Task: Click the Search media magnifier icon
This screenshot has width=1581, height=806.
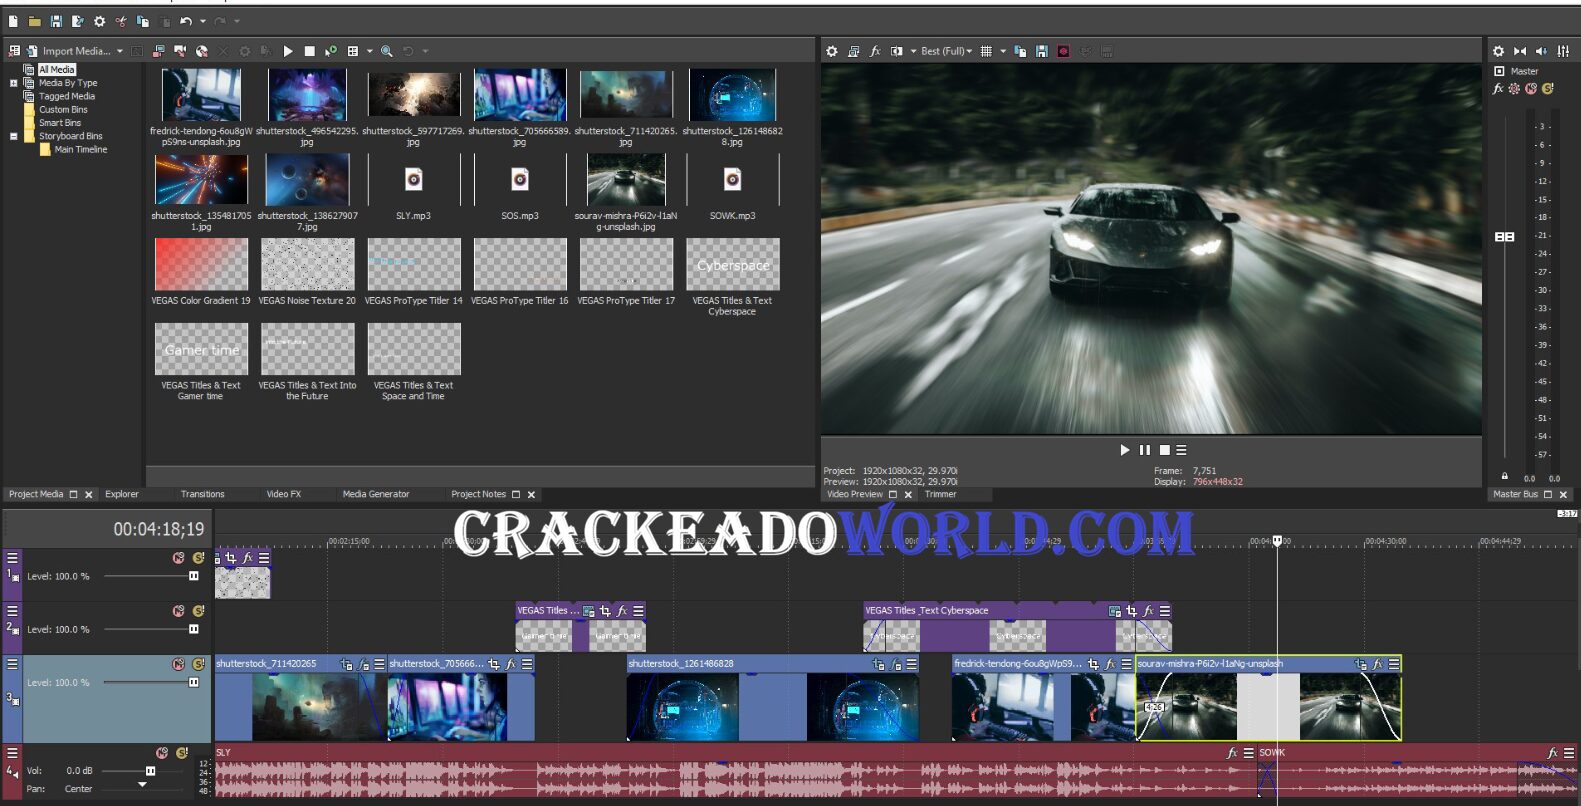Action: (x=386, y=51)
